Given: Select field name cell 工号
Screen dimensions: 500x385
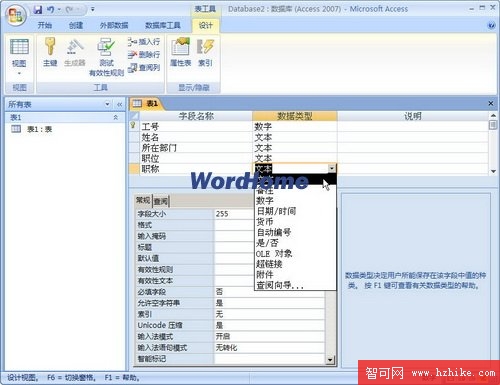Looking at the screenshot, I should (x=196, y=126).
